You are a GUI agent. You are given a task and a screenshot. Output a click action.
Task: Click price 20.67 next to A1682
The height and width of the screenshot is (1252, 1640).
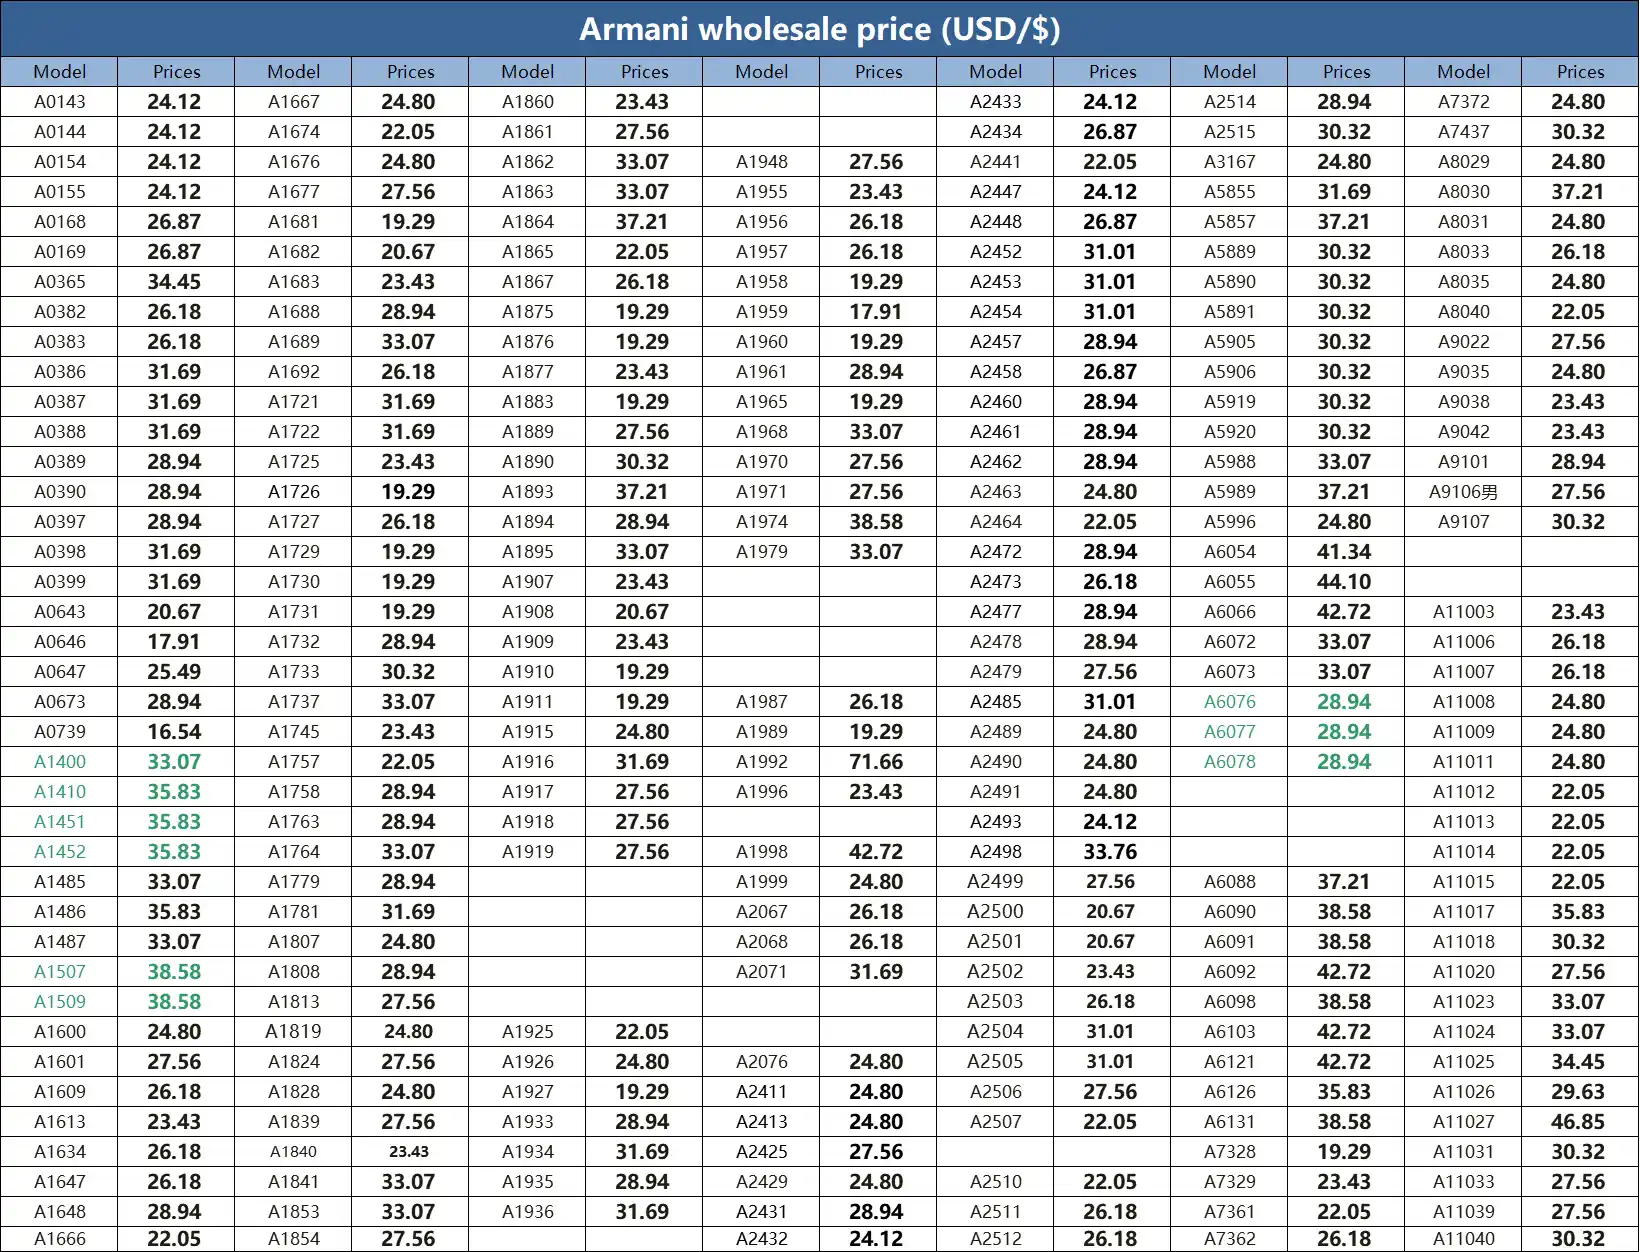[409, 252]
